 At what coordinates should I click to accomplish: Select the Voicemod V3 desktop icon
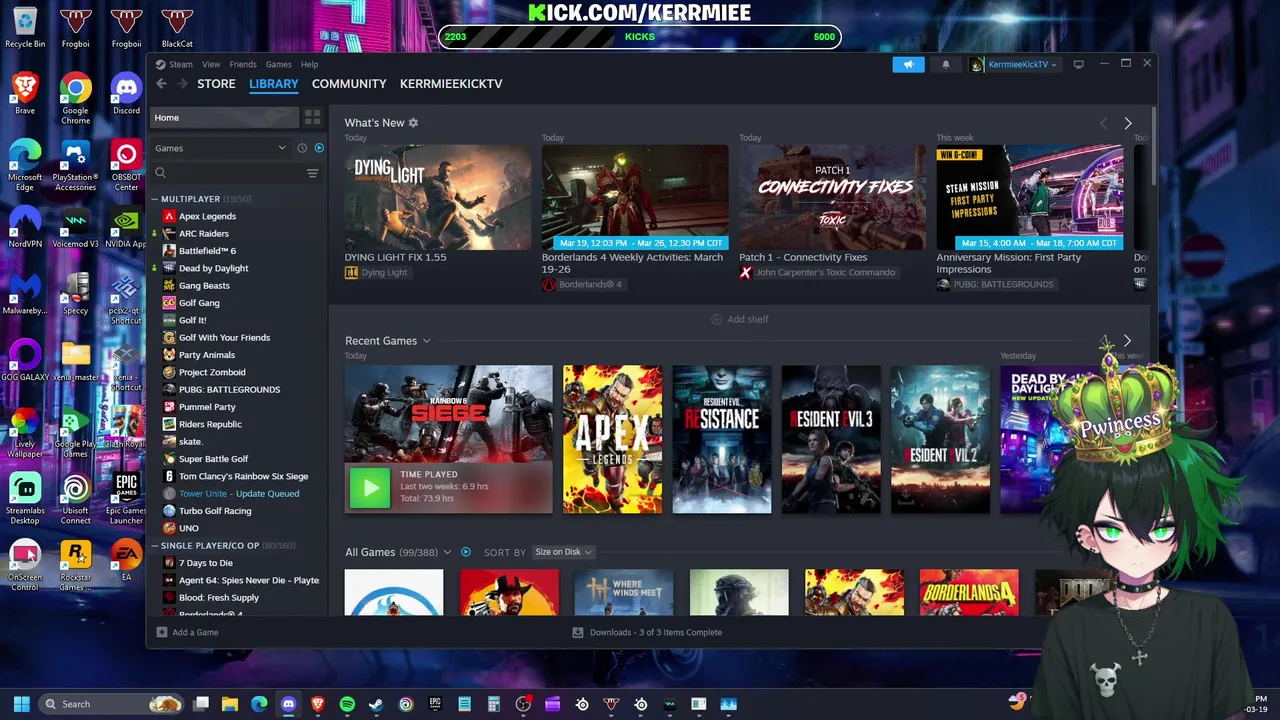75,227
